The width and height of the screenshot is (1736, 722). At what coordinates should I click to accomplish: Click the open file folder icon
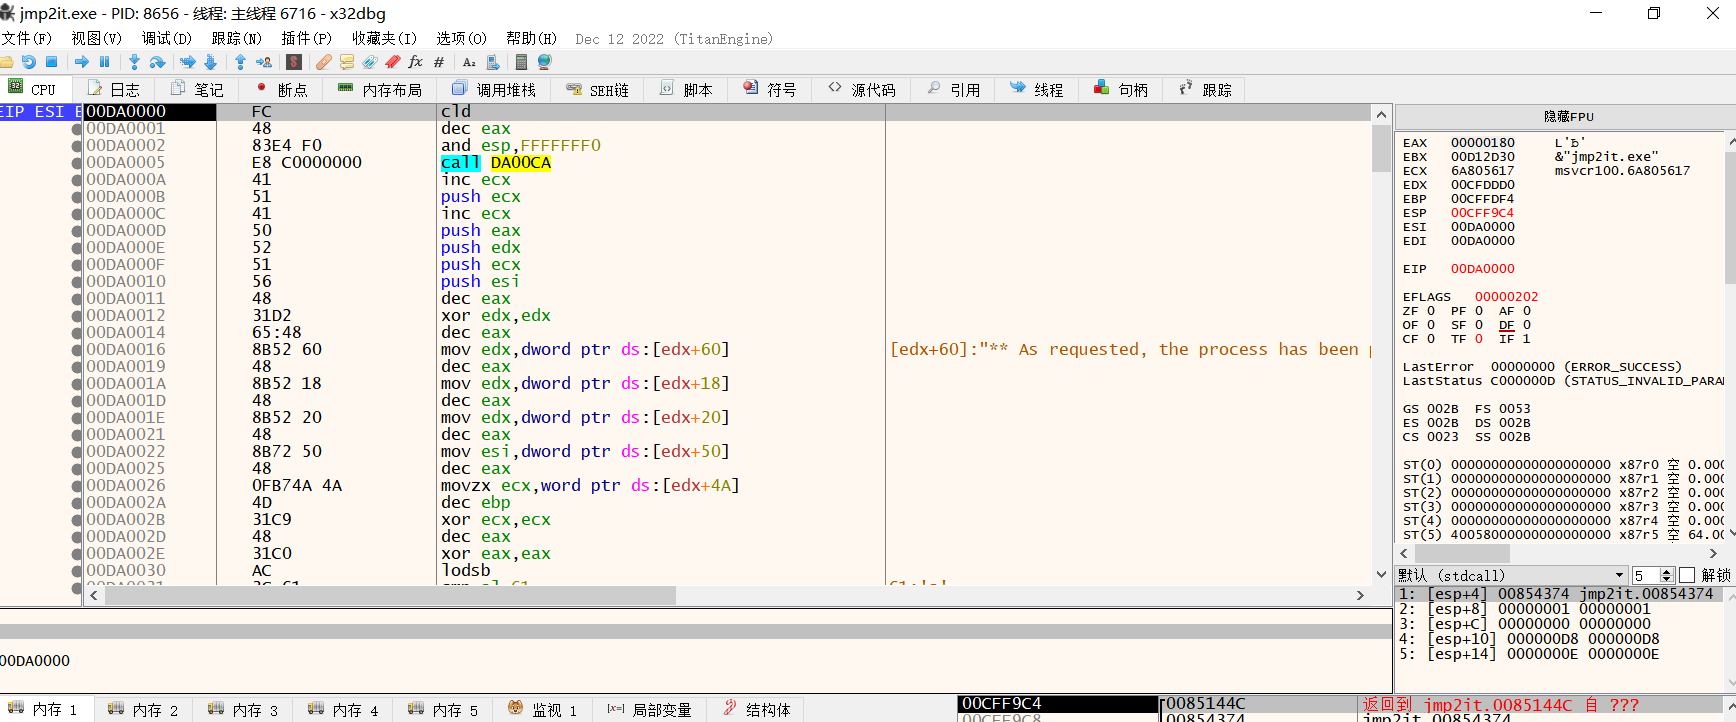[x=7, y=62]
